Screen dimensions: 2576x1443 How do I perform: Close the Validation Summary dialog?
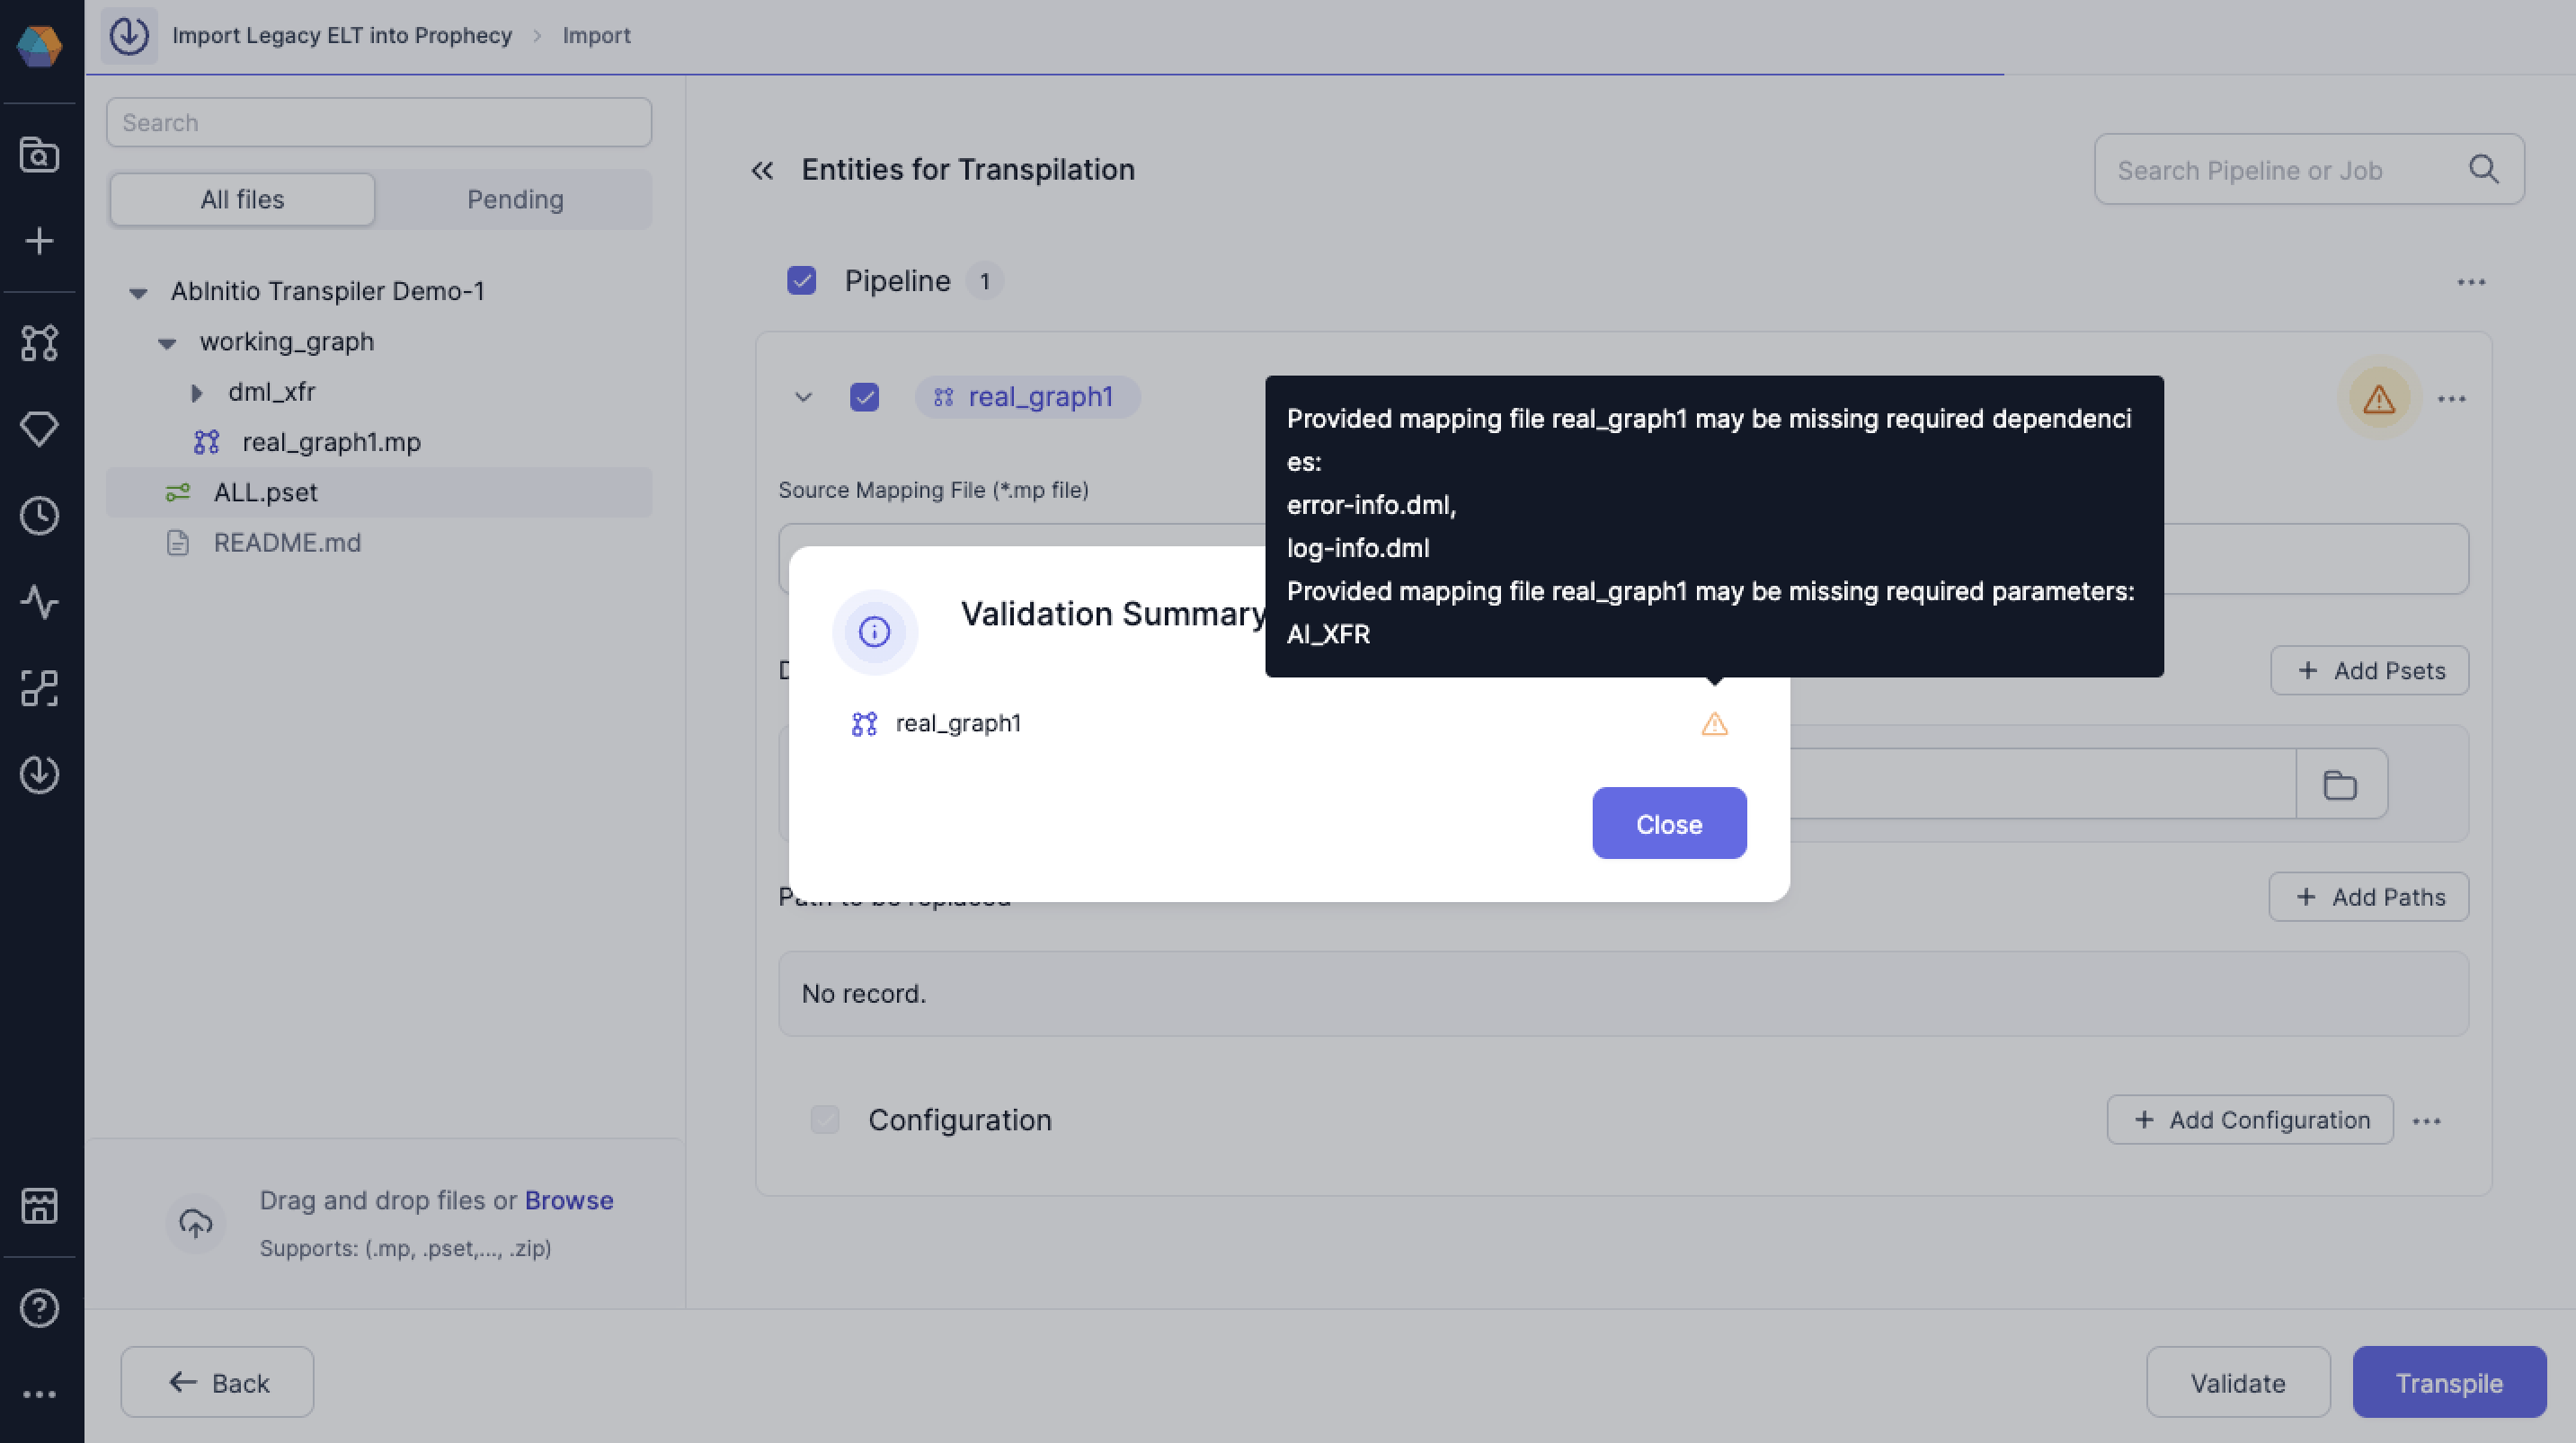click(1668, 823)
